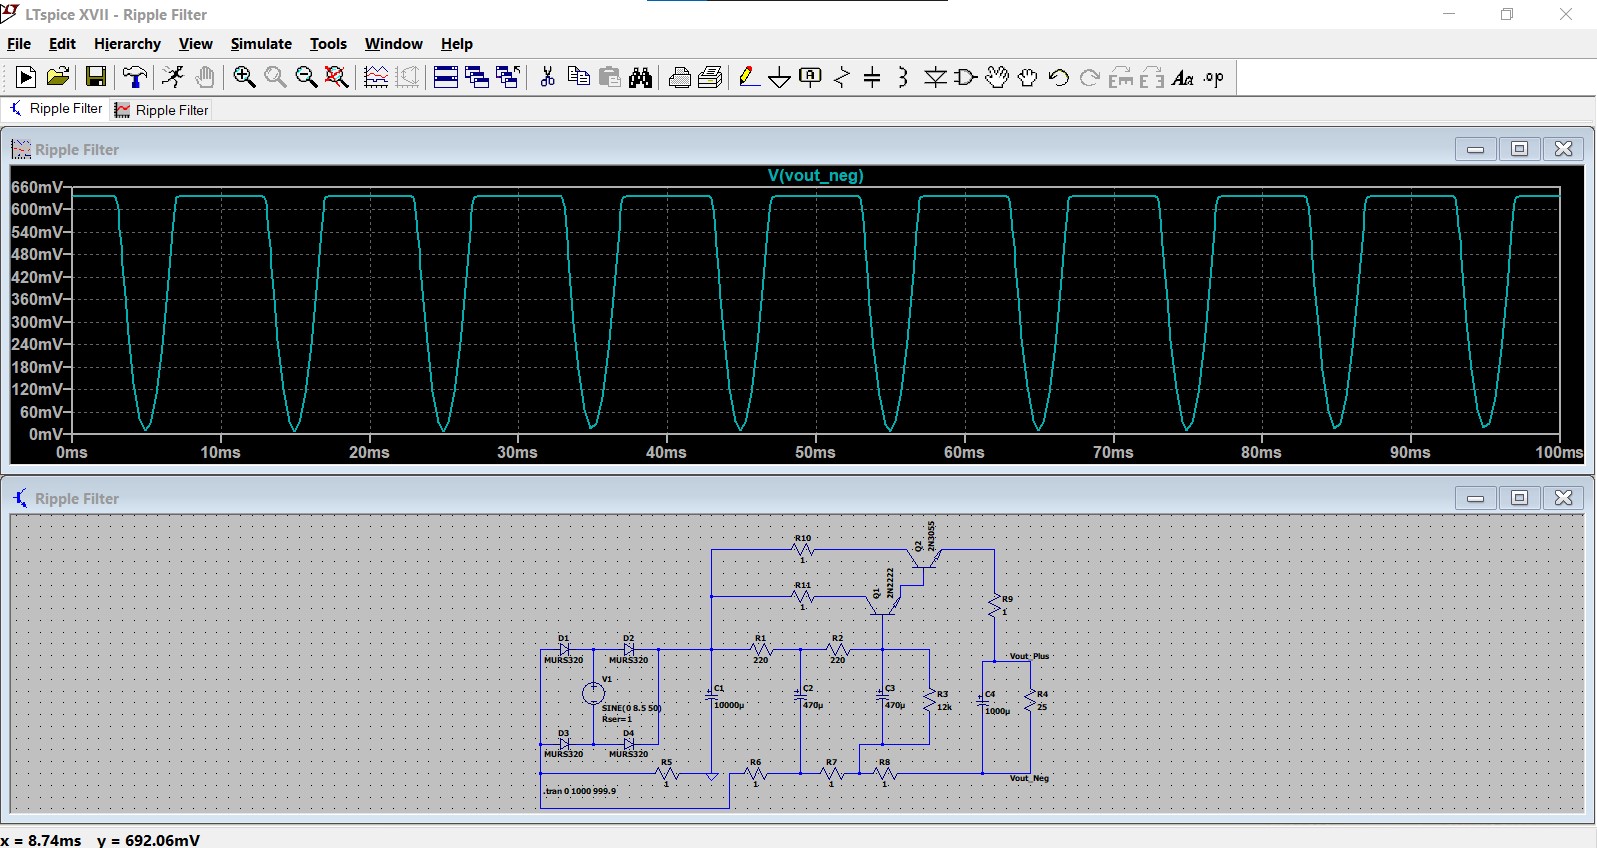This screenshot has width=1597, height=848.
Task: Close the waveform Ripple Filter pane
Action: click(1564, 149)
